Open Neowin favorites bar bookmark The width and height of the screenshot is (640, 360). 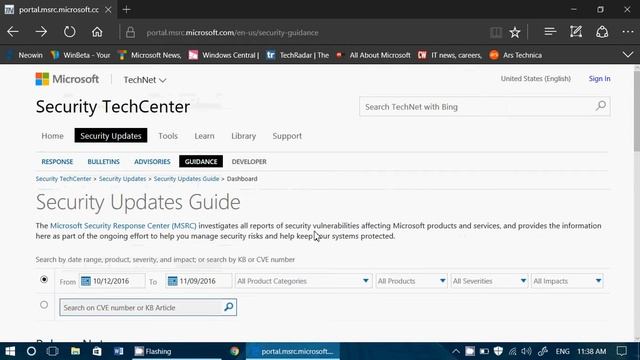click(25, 55)
